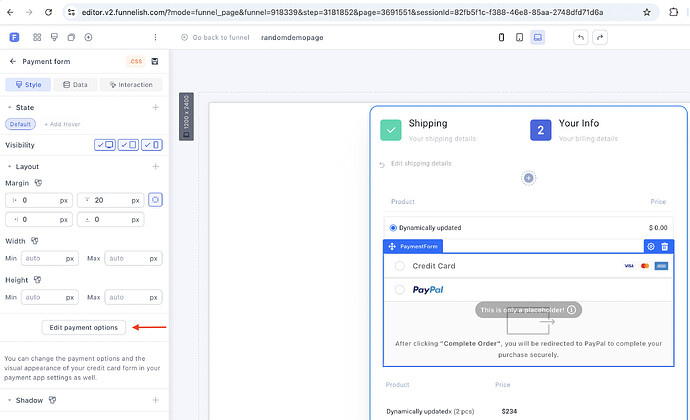Click the Edit payment options button
Screen dimensions: 690x420
pos(84,327)
